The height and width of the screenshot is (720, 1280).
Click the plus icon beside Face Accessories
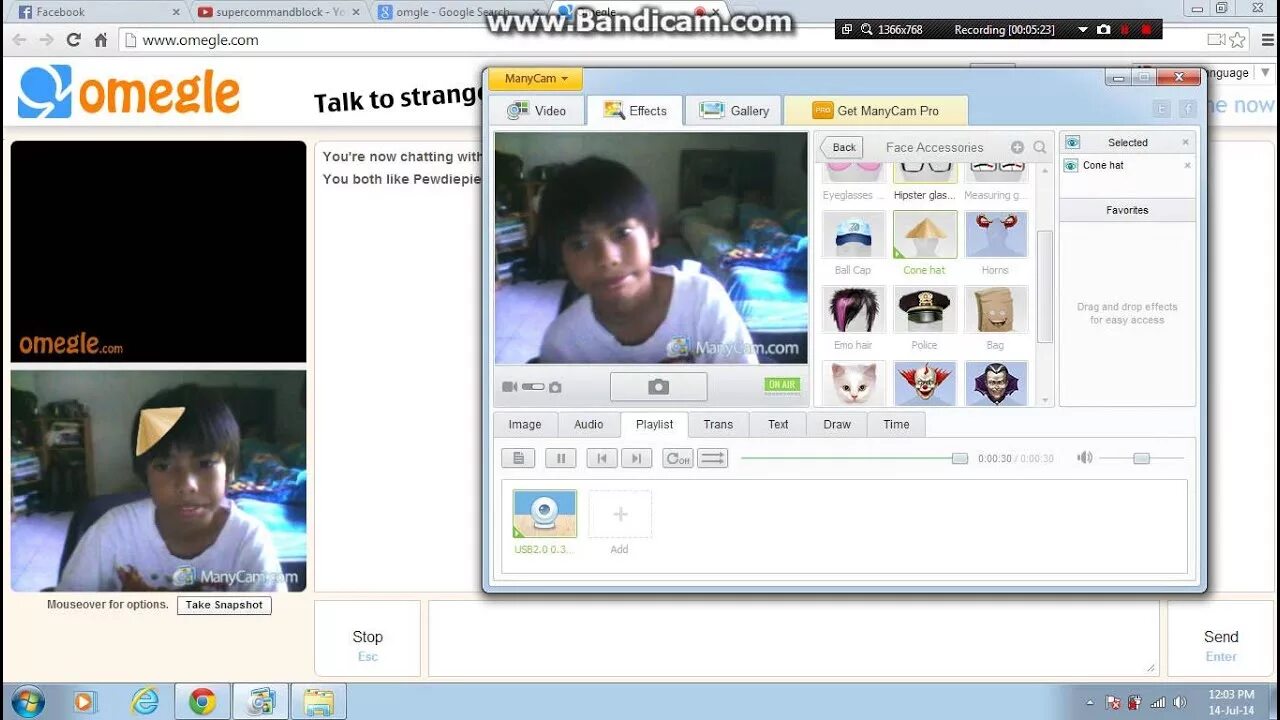click(x=1017, y=147)
